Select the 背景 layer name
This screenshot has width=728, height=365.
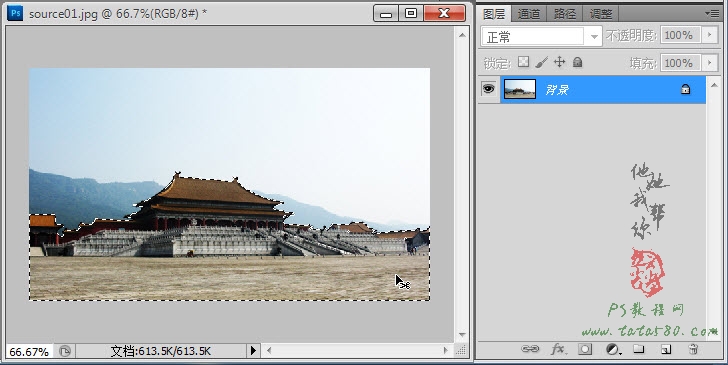557,89
